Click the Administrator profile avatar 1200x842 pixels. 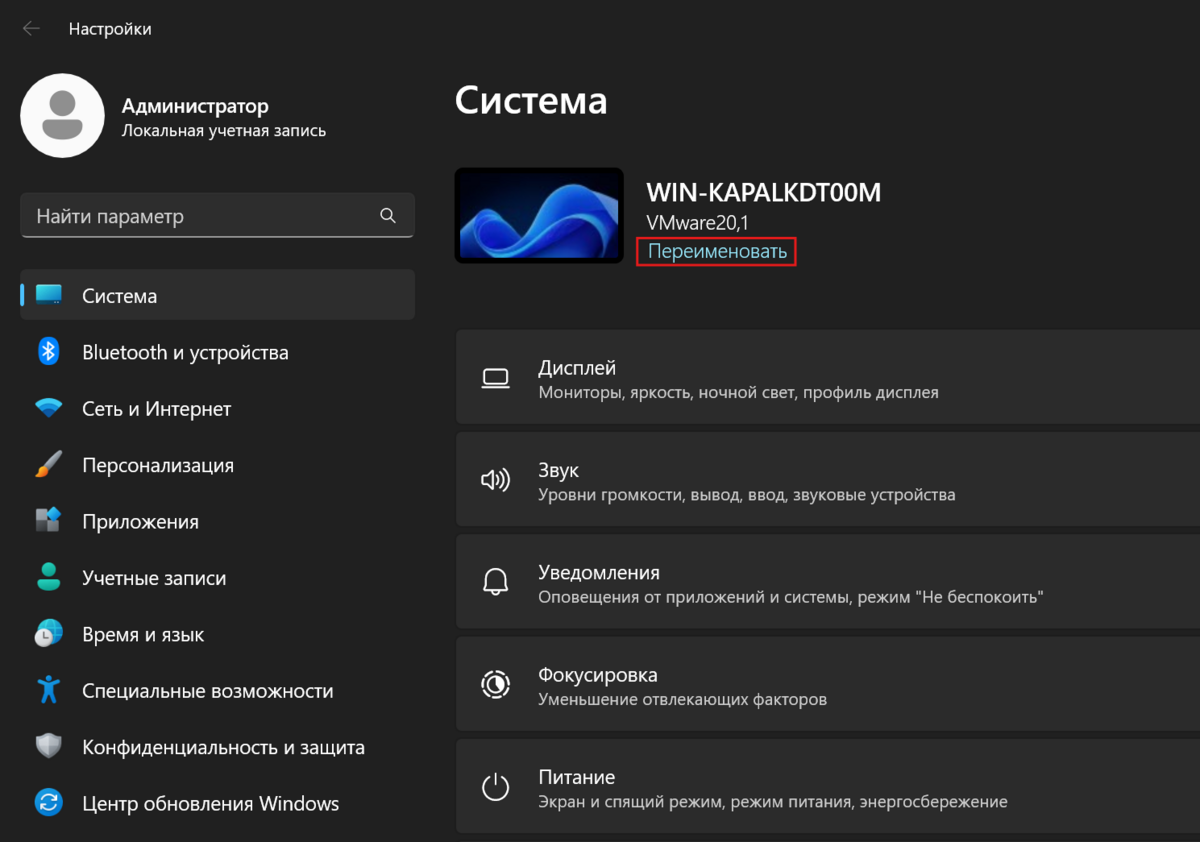pos(62,116)
